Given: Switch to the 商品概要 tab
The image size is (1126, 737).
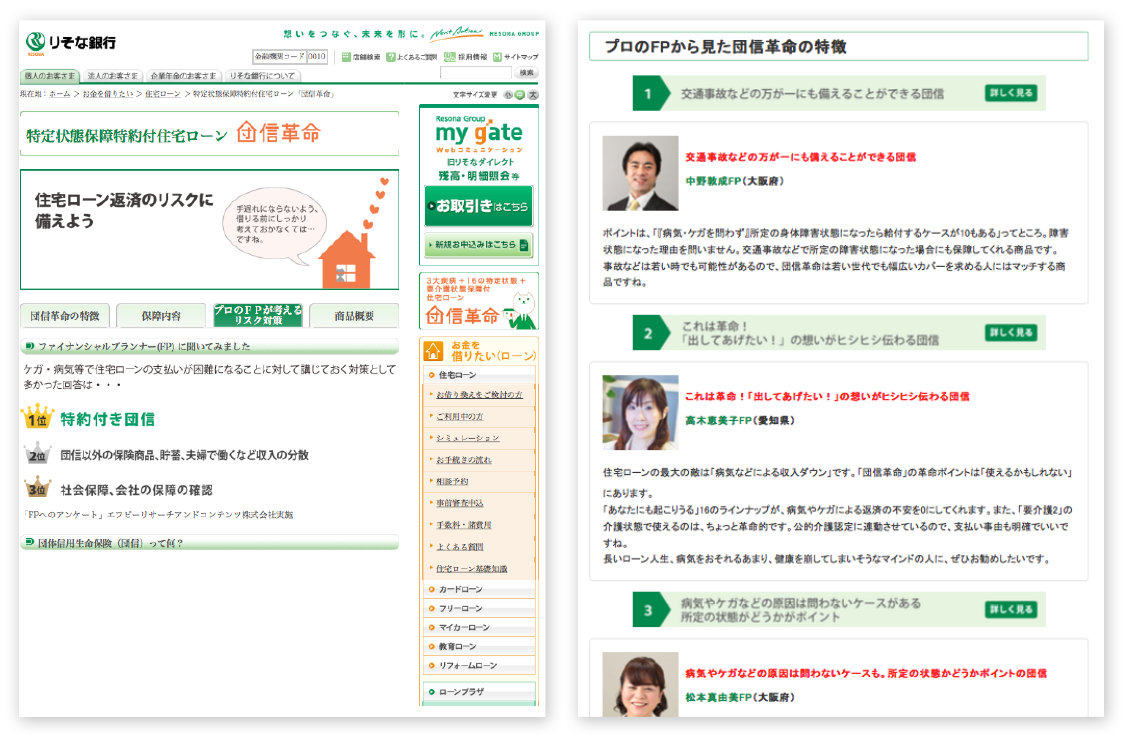Looking at the screenshot, I should tap(354, 315).
